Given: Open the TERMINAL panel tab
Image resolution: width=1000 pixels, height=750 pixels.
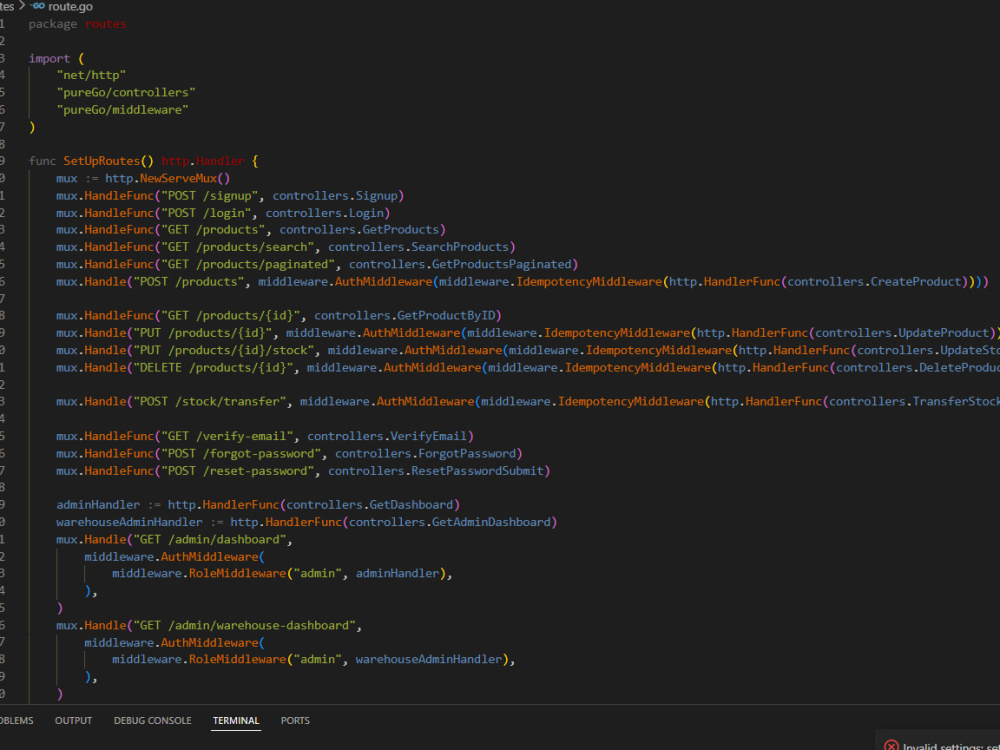Looking at the screenshot, I should 236,721.
